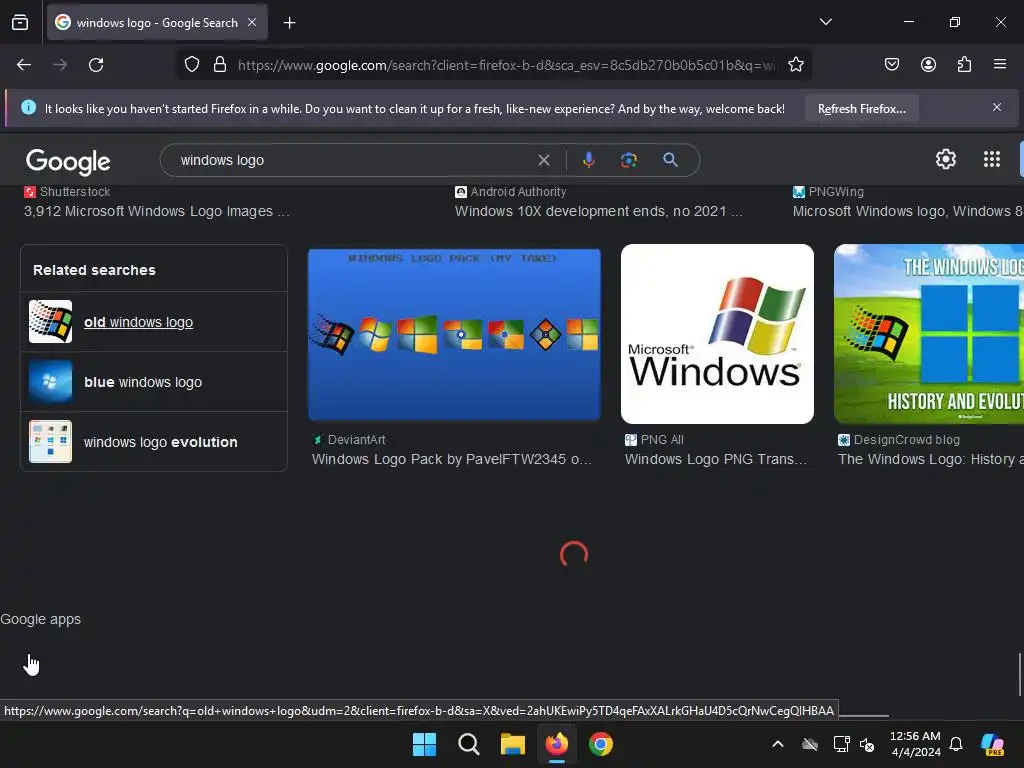Click the windows logo evolution thumbnail
The width and height of the screenshot is (1024, 768).
(x=50, y=442)
